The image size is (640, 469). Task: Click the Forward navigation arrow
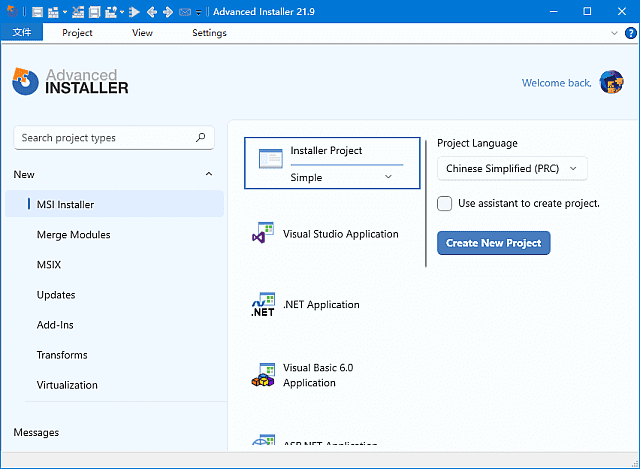[168, 12]
